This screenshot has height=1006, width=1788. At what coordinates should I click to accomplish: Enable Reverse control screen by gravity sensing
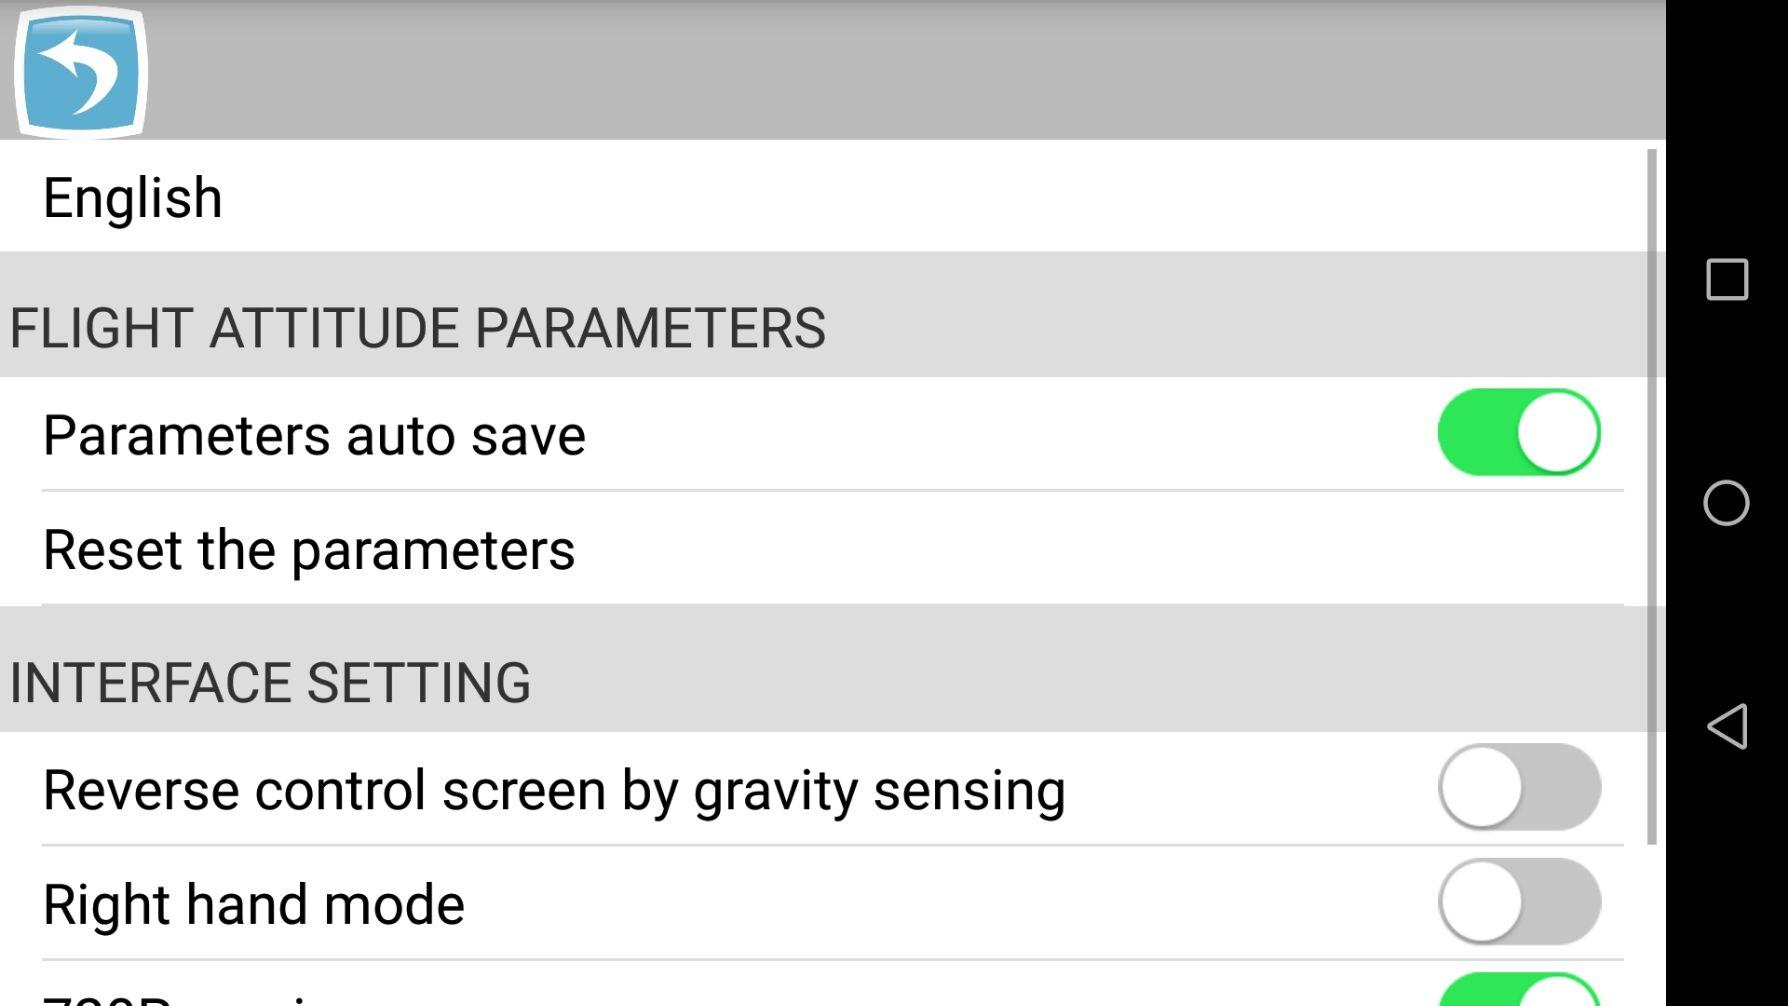click(x=1518, y=788)
